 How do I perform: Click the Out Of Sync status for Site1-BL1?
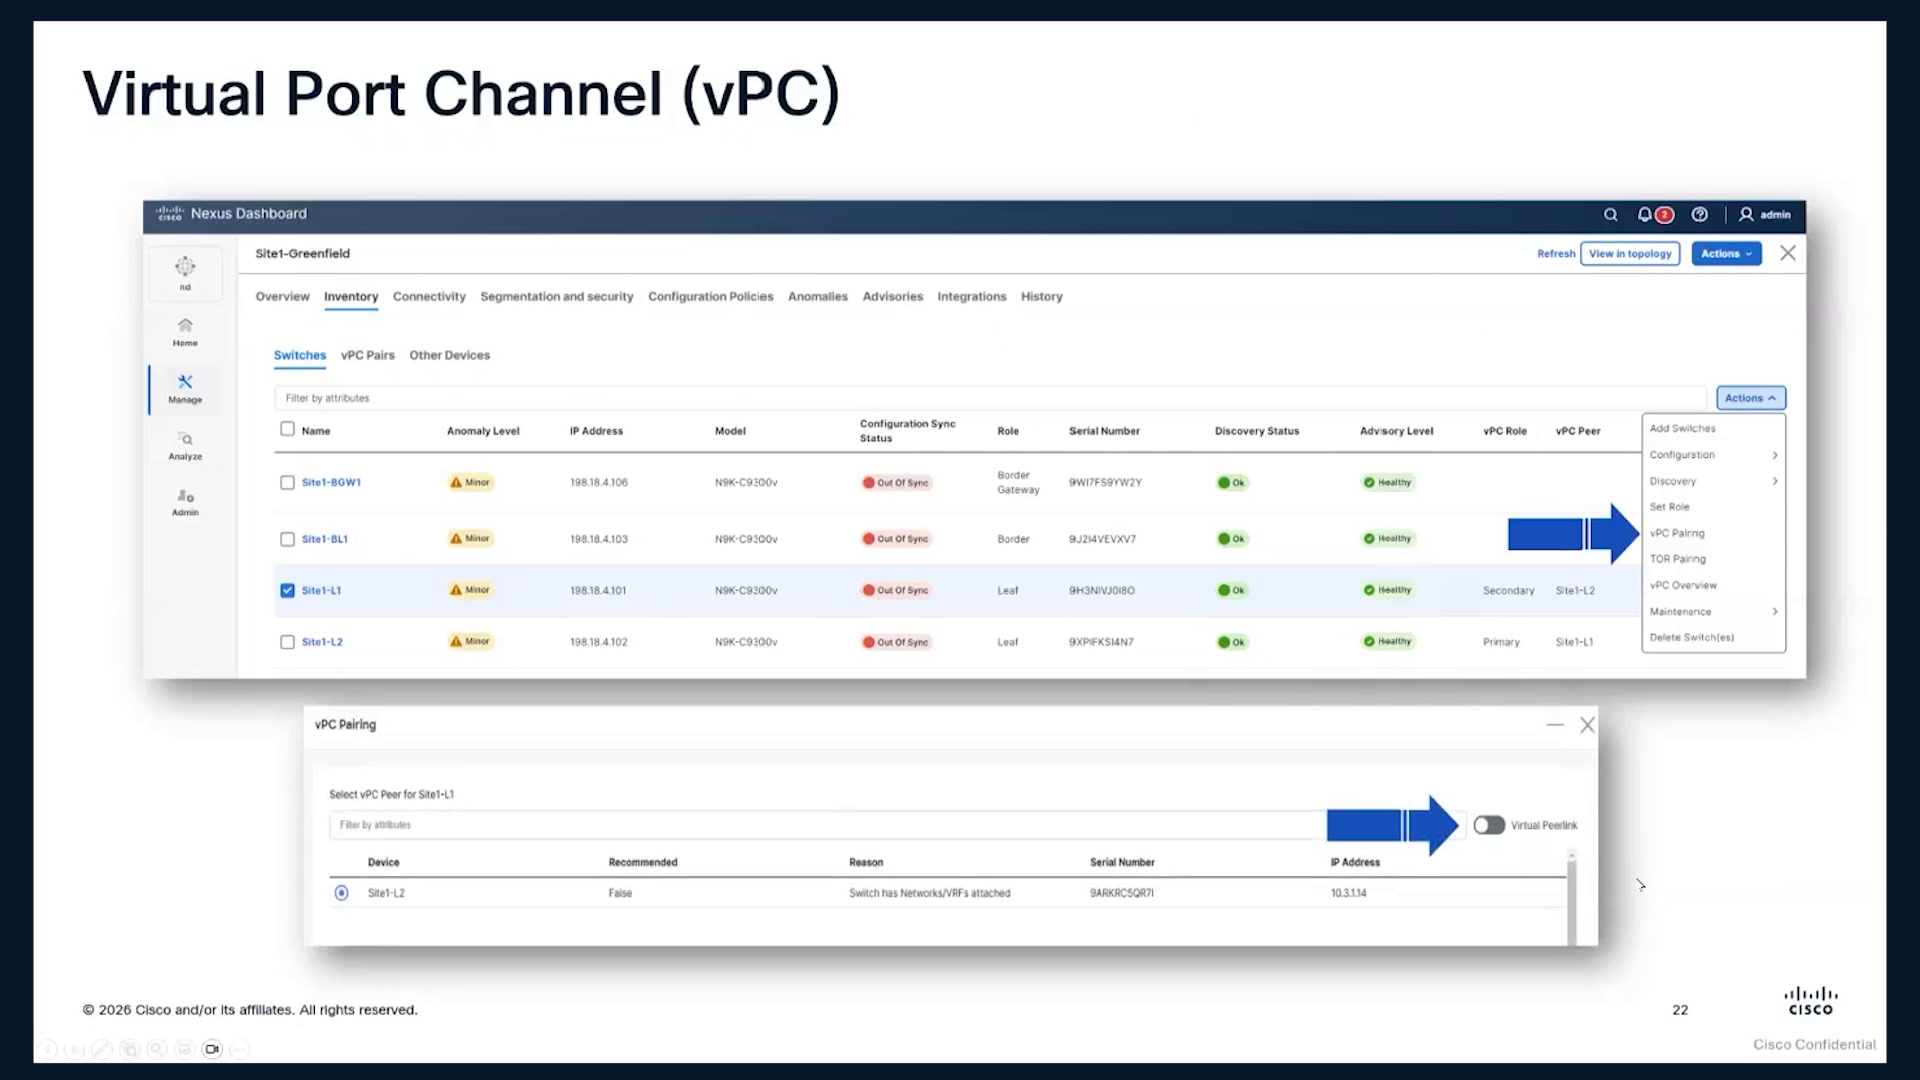(x=896, y=539)
